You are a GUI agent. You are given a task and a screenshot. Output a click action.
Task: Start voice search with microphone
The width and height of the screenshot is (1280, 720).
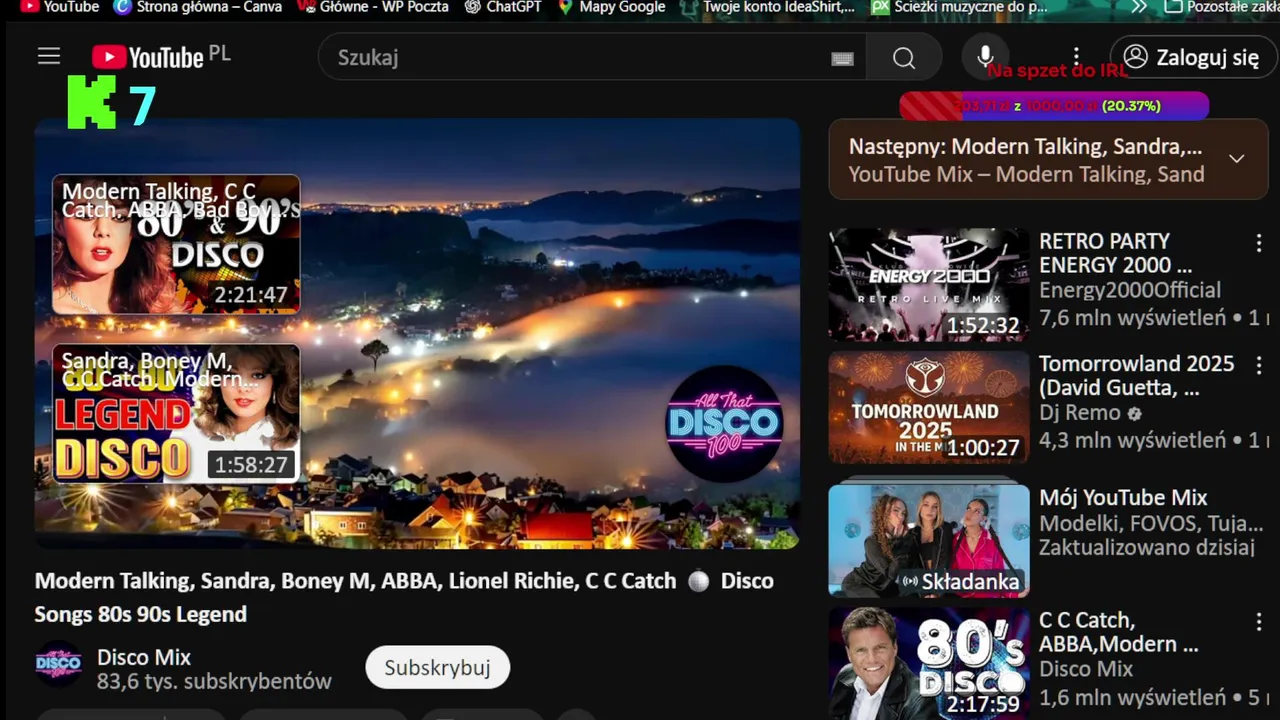(x=985, y=57)
